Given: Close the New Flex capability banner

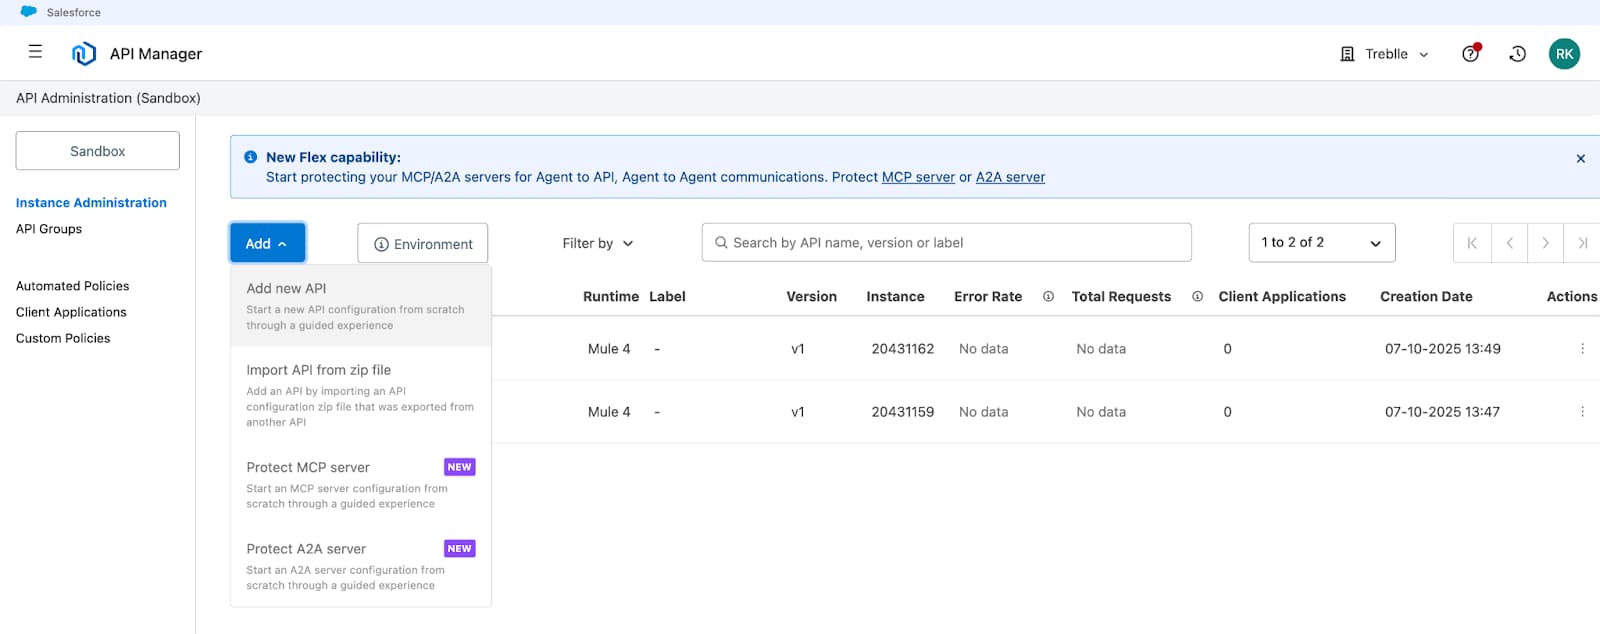Looking at the screenshot, I should click(1581, 158).
